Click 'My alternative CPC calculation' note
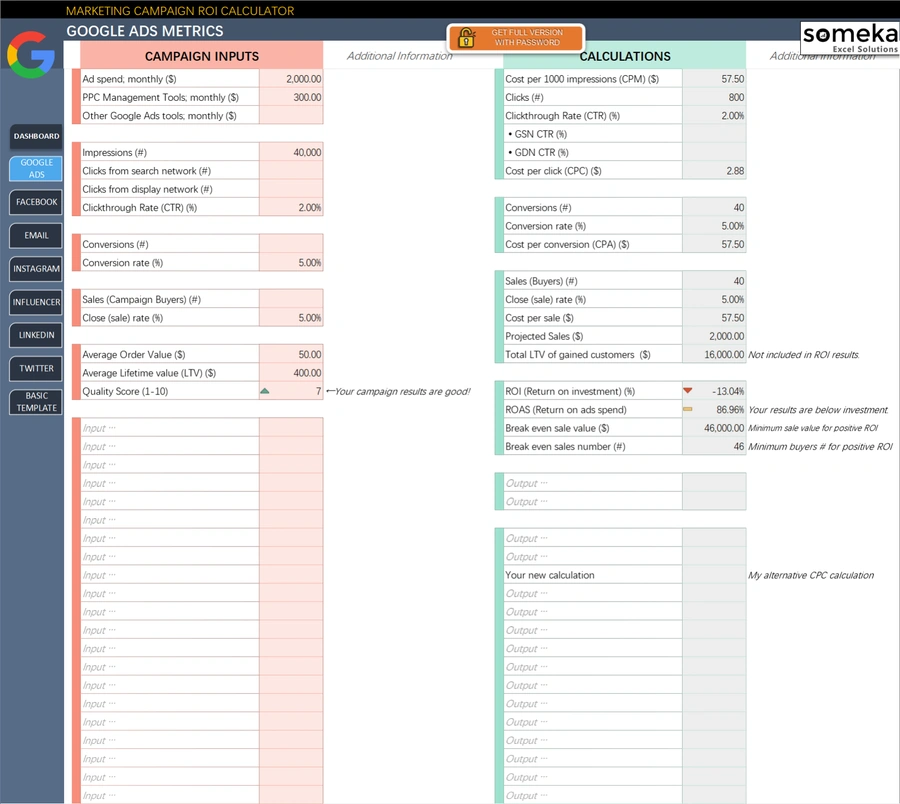 (x=810, y=574)
